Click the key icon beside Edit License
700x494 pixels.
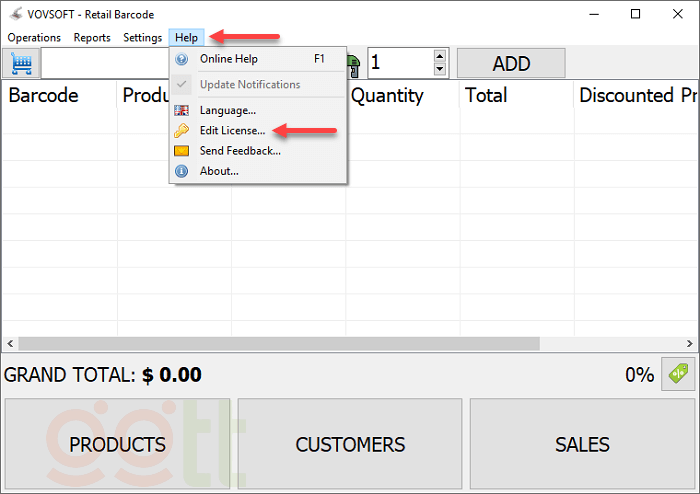pos(181,131)
